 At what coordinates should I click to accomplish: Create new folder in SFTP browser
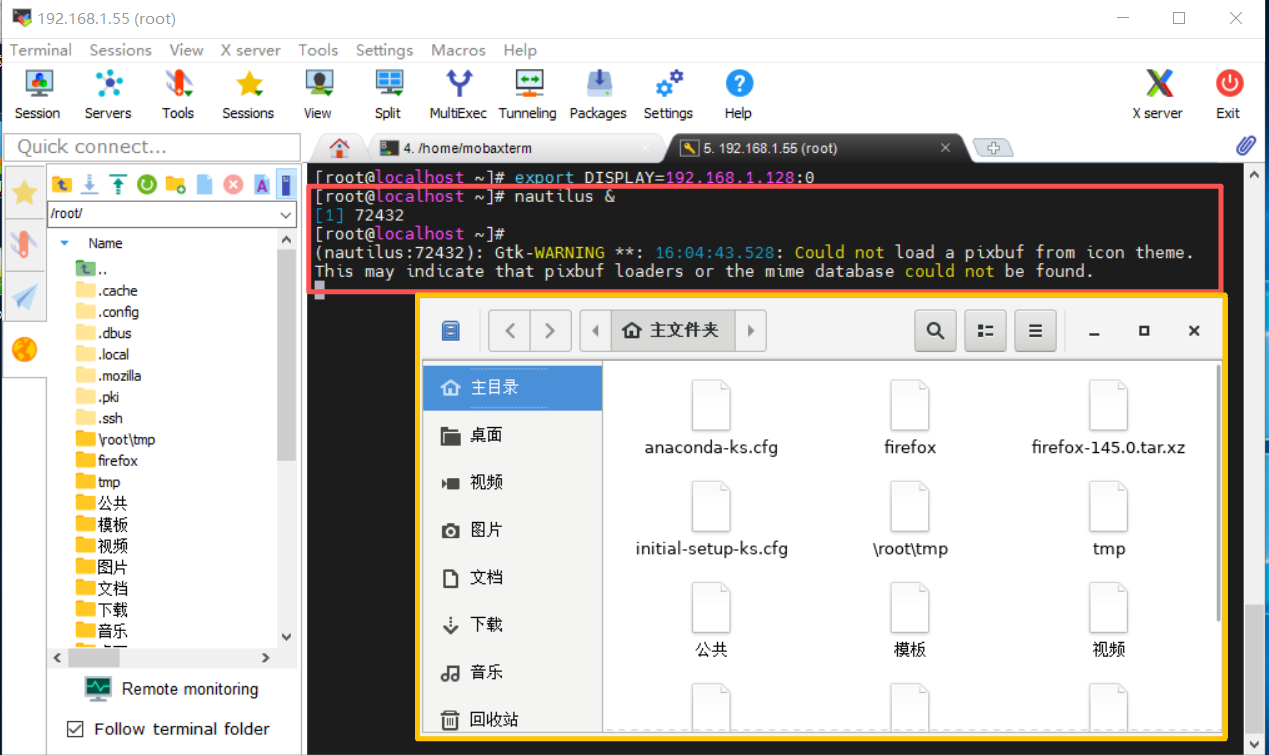pyautogui.click(x=176, y=184)
